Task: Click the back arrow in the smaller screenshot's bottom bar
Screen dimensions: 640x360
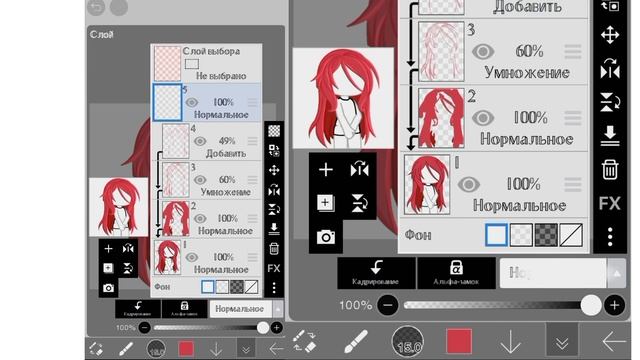Action: click(x=276, y=349)
